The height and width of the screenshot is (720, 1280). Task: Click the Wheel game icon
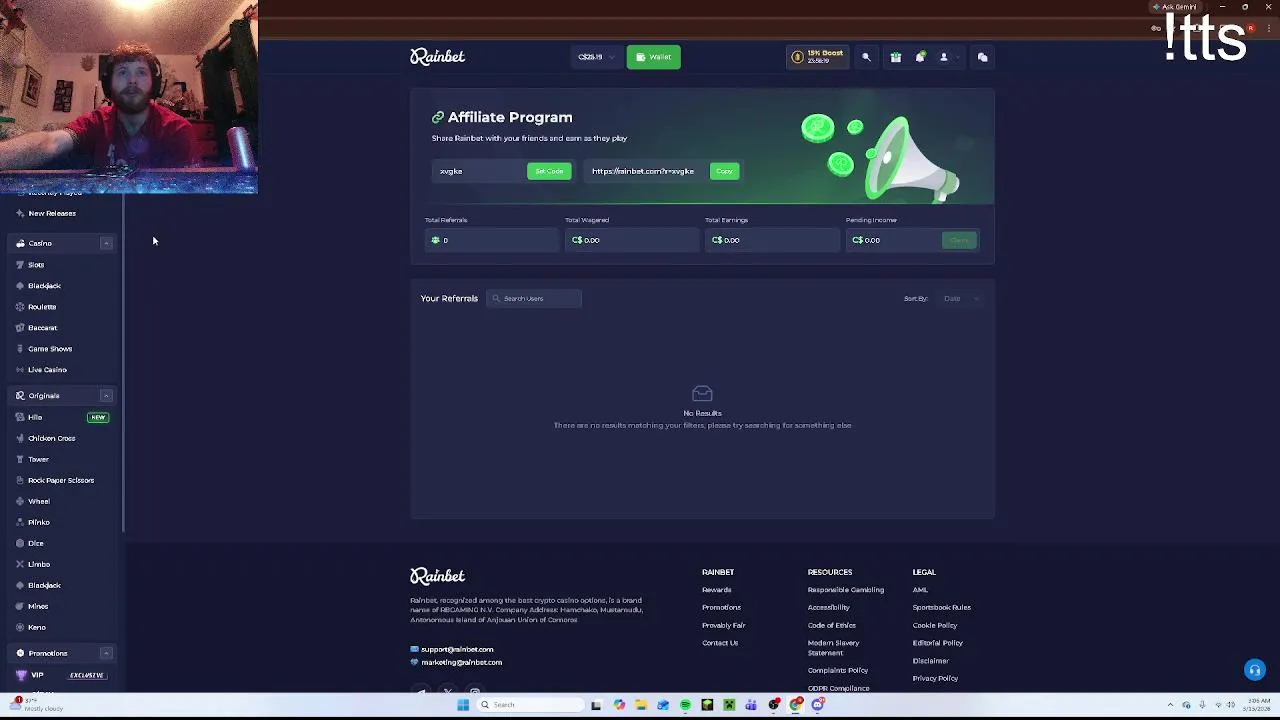point(20,501)
